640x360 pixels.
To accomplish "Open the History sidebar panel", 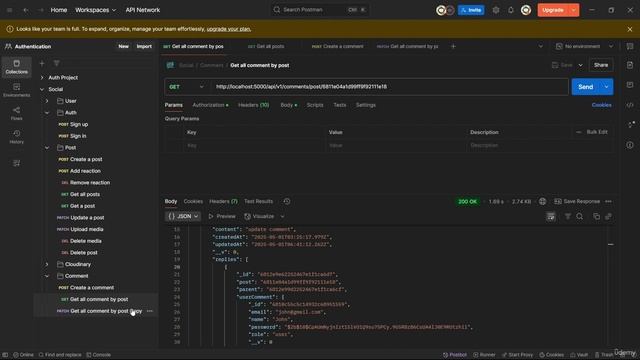I will point(16,137).
